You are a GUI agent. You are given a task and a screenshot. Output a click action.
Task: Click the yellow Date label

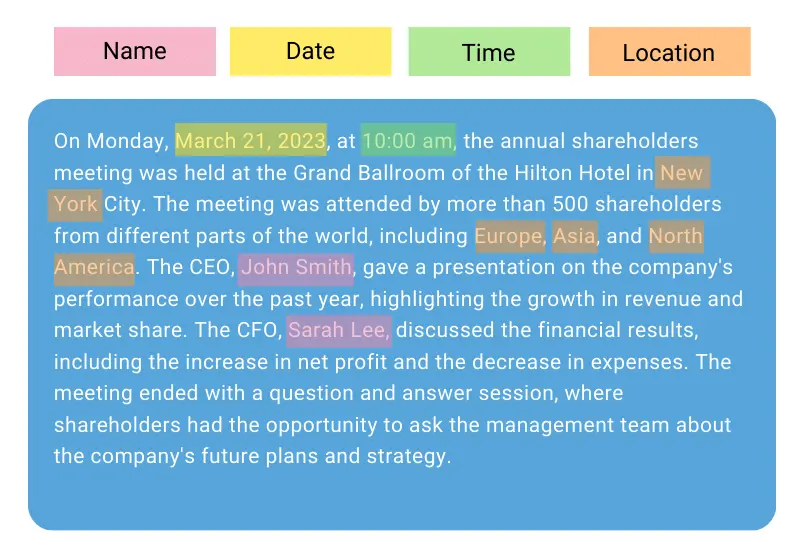(310, 52)
